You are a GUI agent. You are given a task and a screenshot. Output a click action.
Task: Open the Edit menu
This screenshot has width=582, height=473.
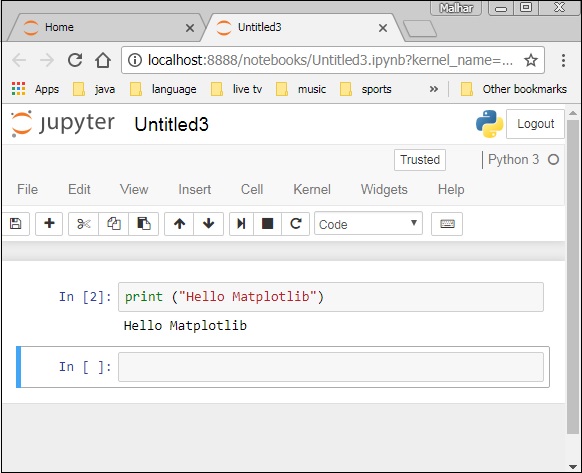tap(79, 189)
